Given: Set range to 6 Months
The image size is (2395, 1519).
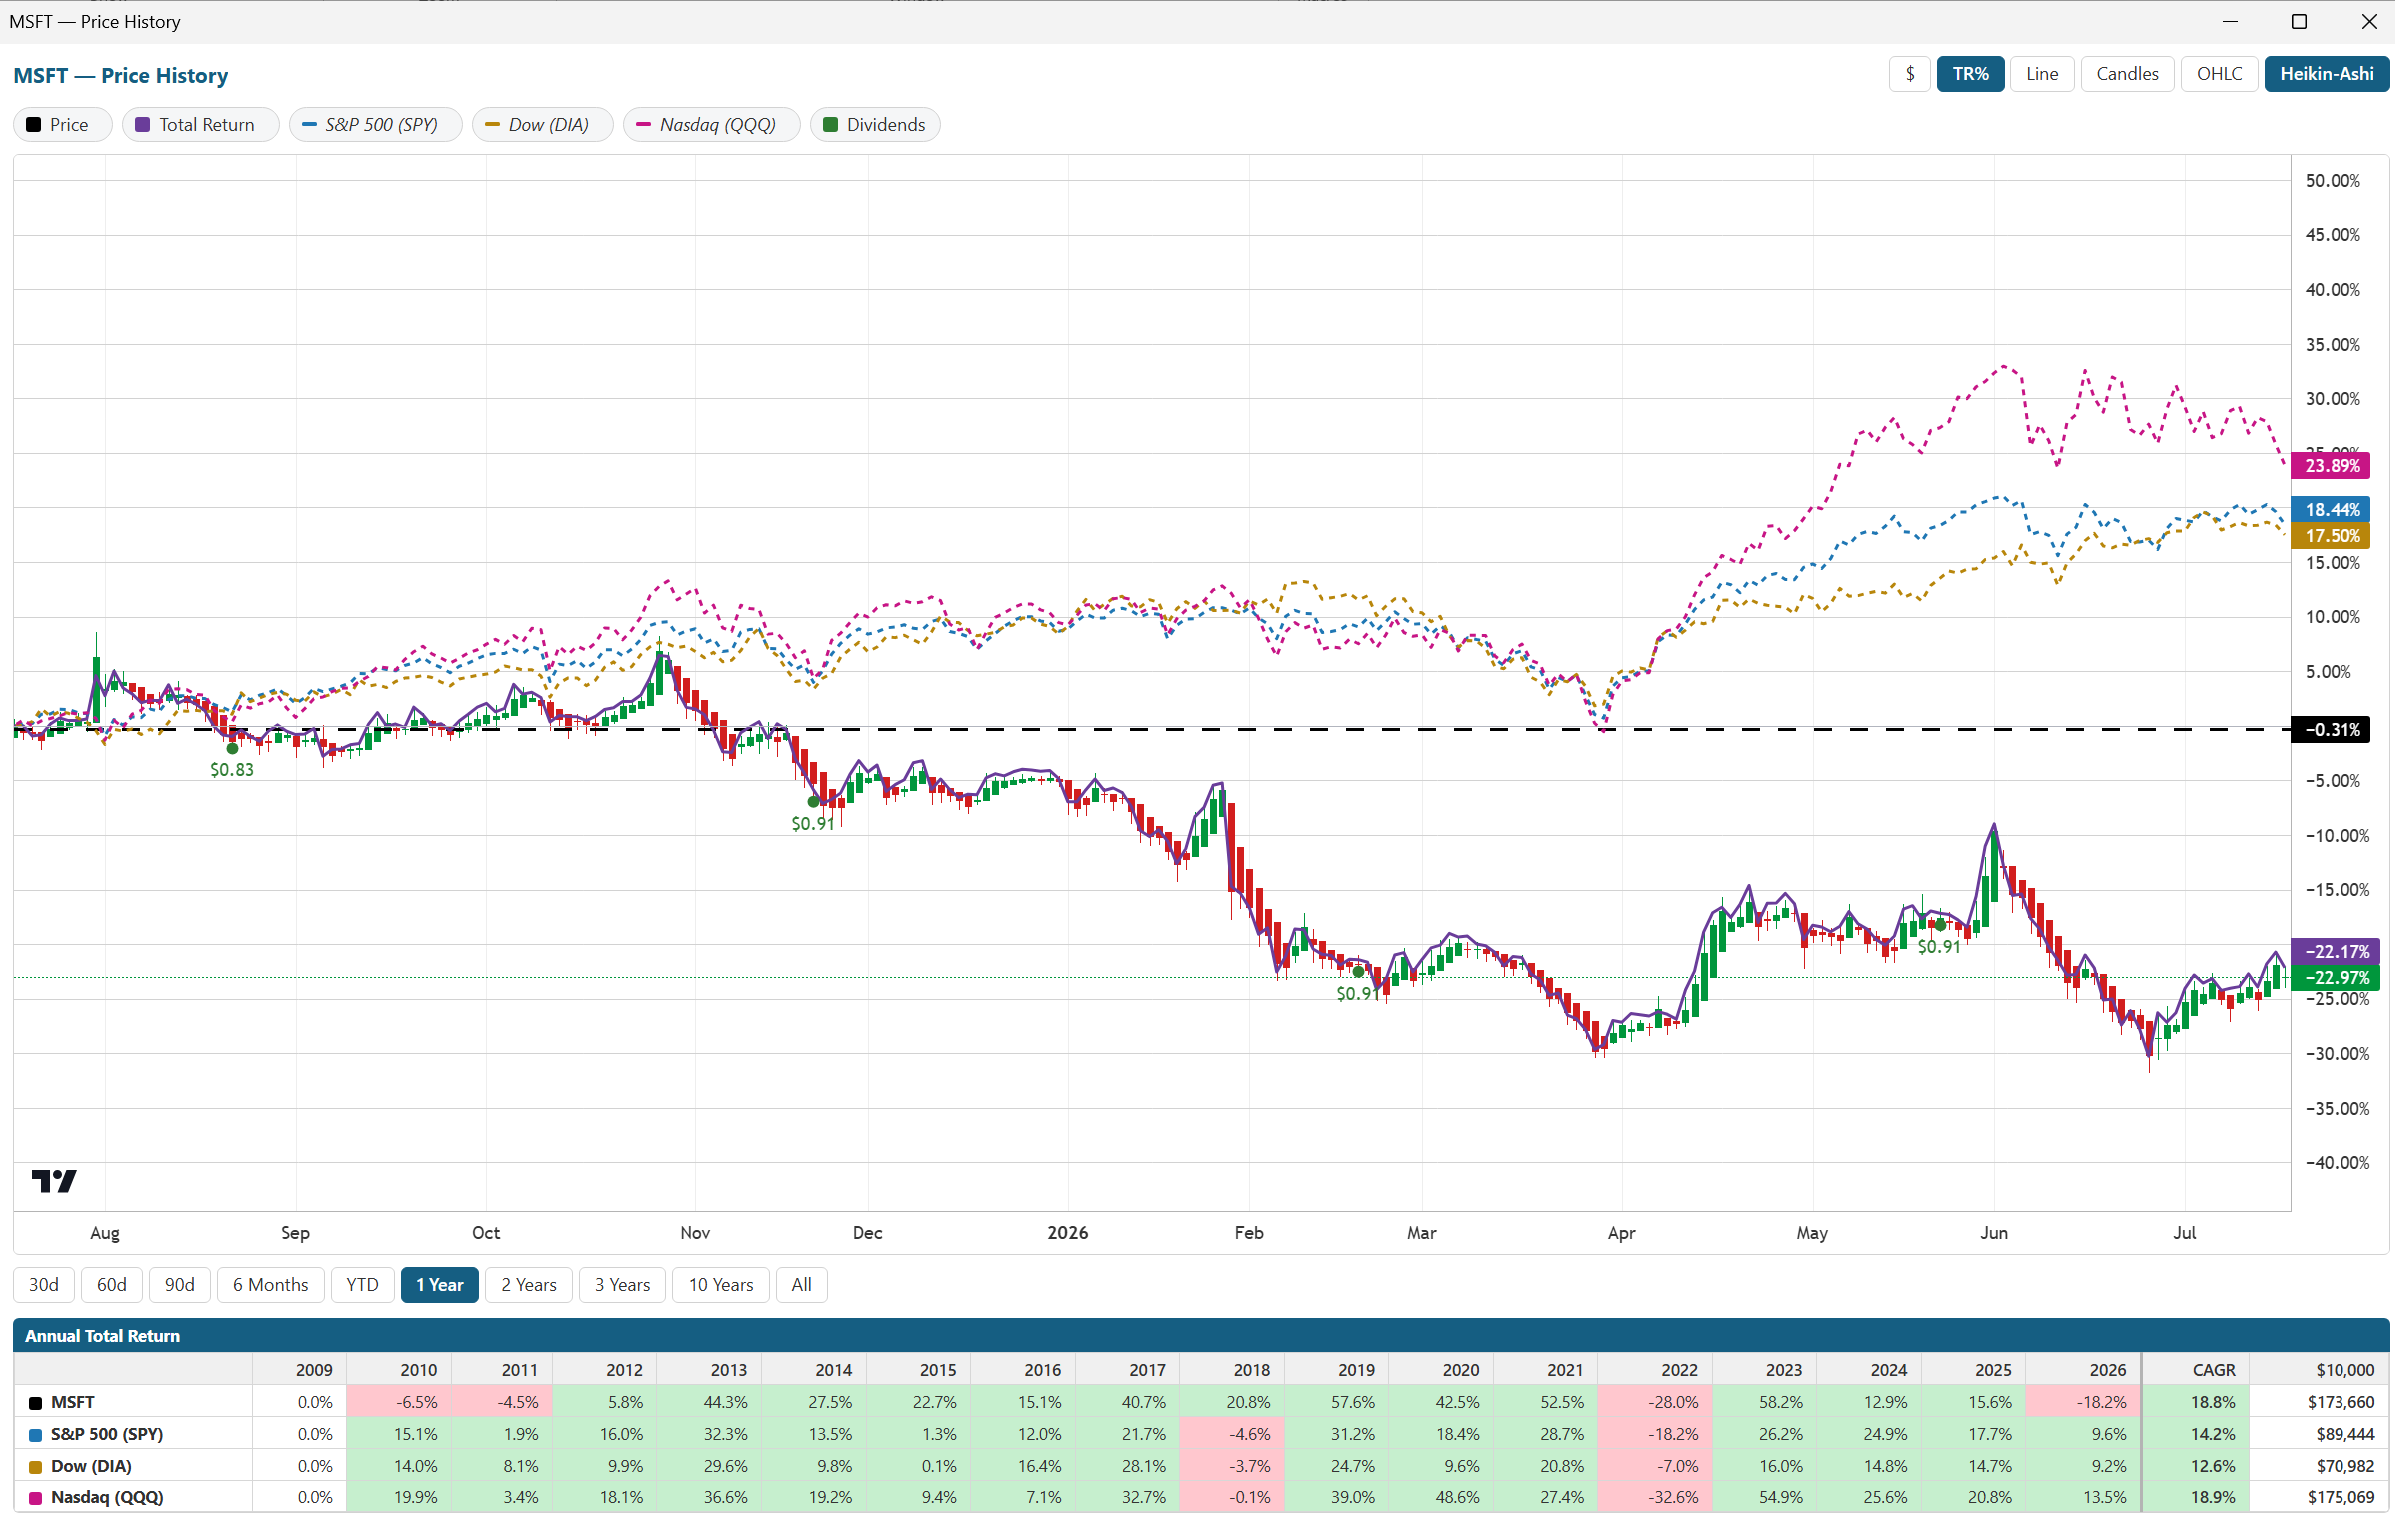Looking at the screenshot, I should (270, 1284).
